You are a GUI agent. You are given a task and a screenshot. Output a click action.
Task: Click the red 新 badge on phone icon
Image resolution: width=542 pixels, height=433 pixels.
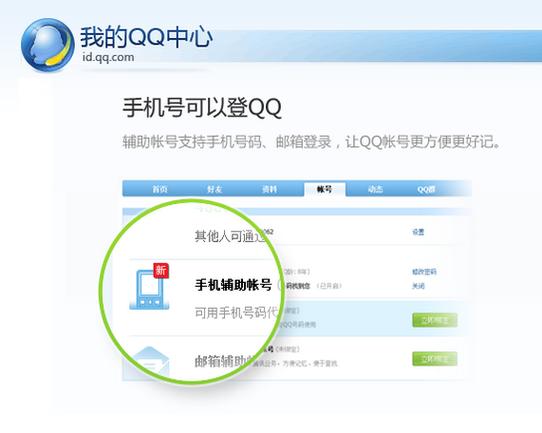point(161,270)
